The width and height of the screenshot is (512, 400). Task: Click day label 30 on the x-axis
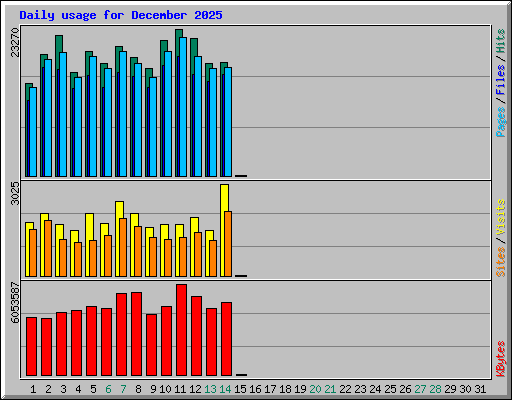pos(465,389)
